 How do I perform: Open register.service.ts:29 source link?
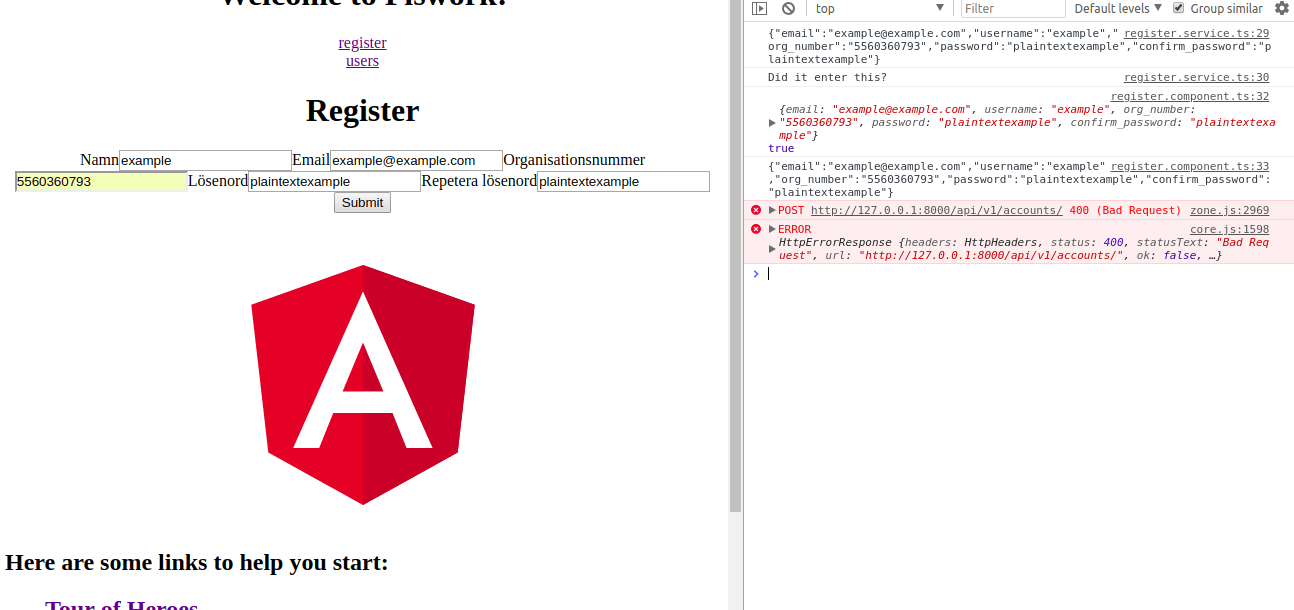click(x=1196, y=33)
